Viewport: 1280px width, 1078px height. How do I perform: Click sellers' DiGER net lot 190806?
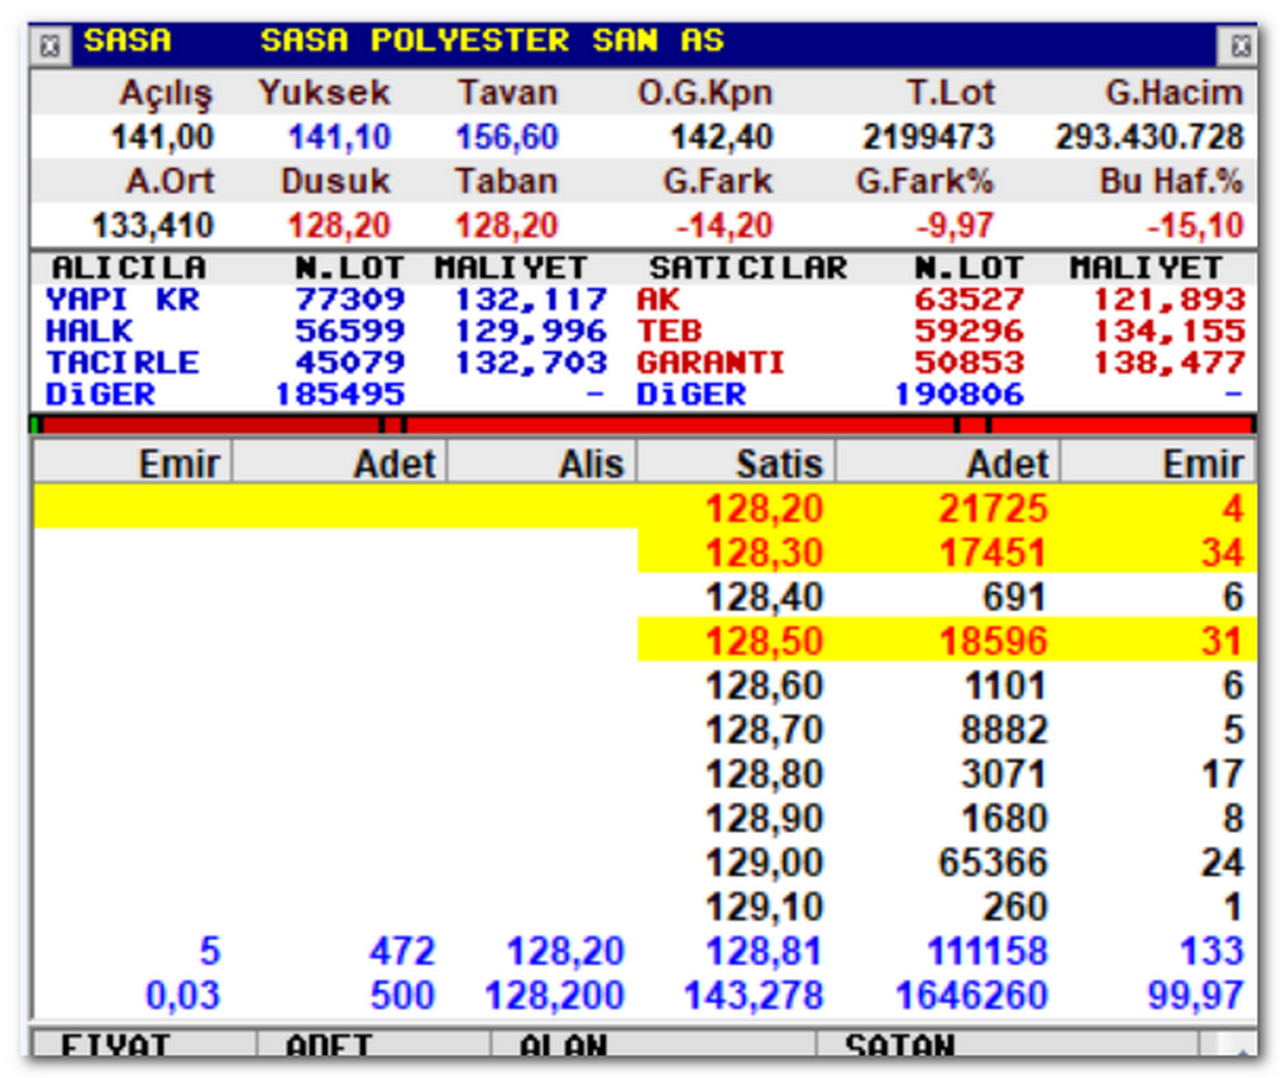pyautogui.click(x=959, y=394)
